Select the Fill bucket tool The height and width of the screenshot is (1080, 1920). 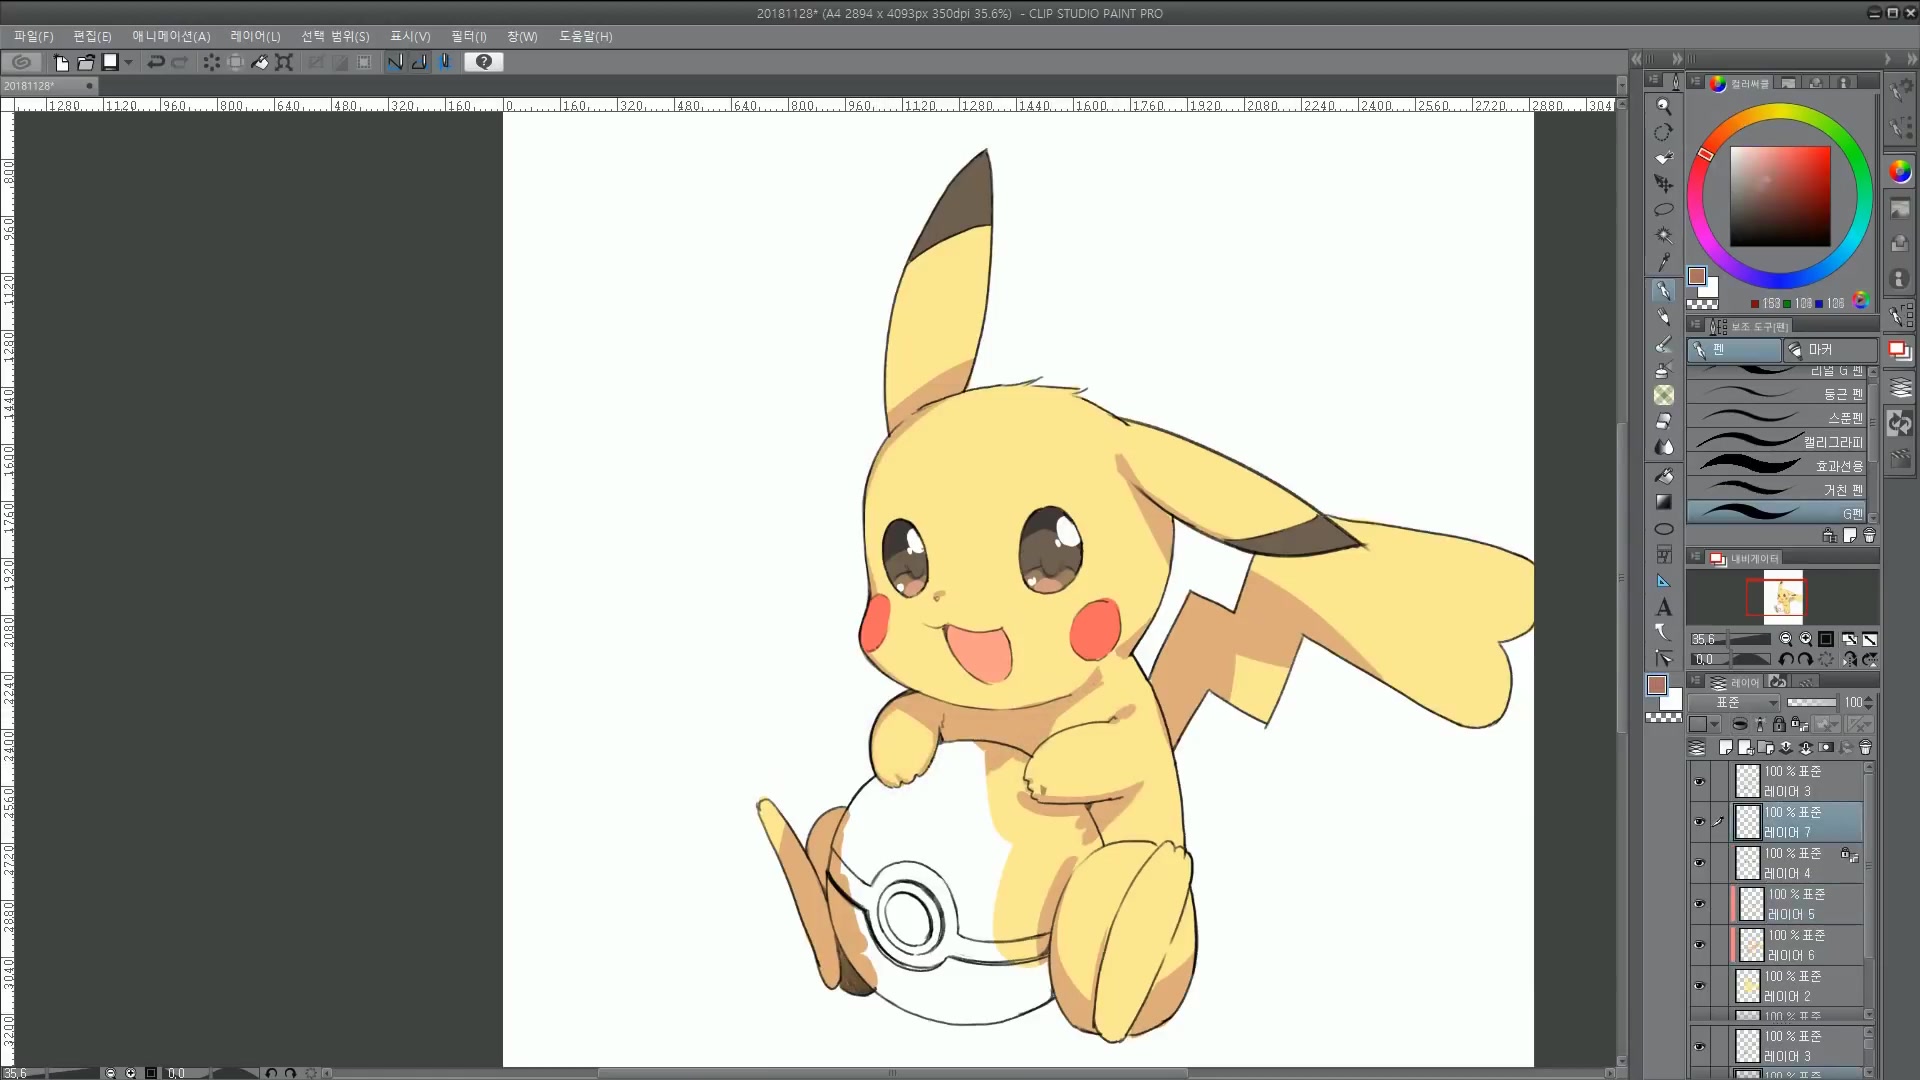pos(1663,476)
